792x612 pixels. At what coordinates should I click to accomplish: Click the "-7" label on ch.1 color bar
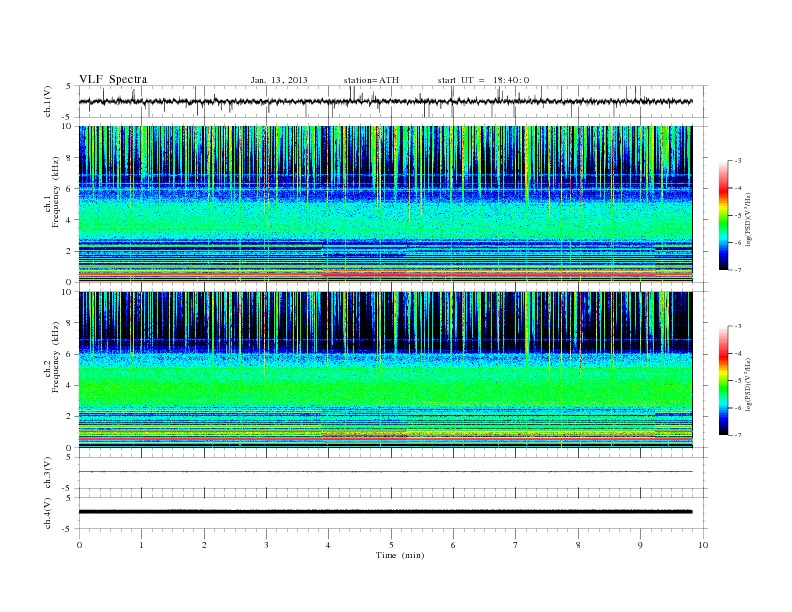[x=737, y=270]
